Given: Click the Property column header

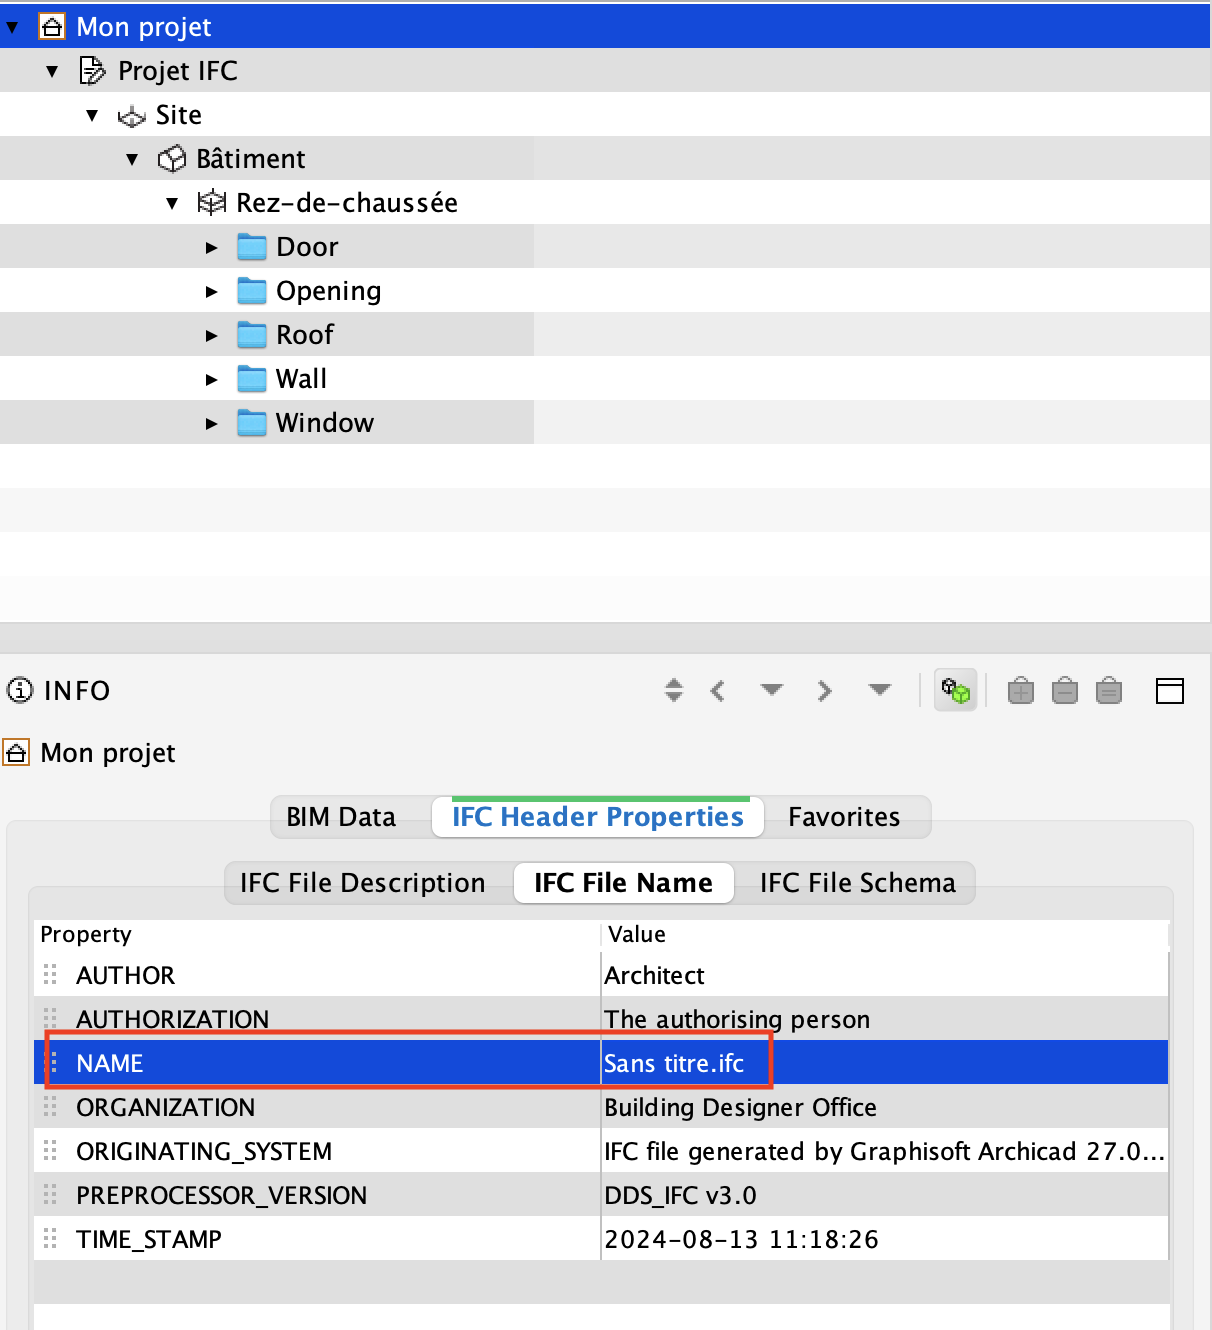Looking at the screenshot, I should coord(318,934).
